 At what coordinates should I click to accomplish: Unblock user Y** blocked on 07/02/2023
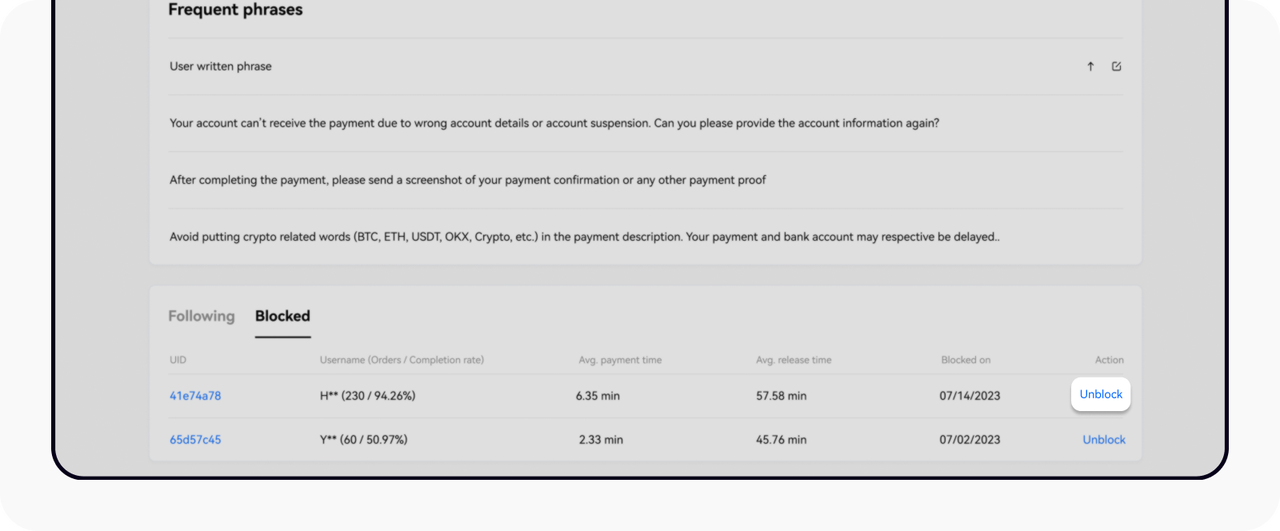(1104, 440)
